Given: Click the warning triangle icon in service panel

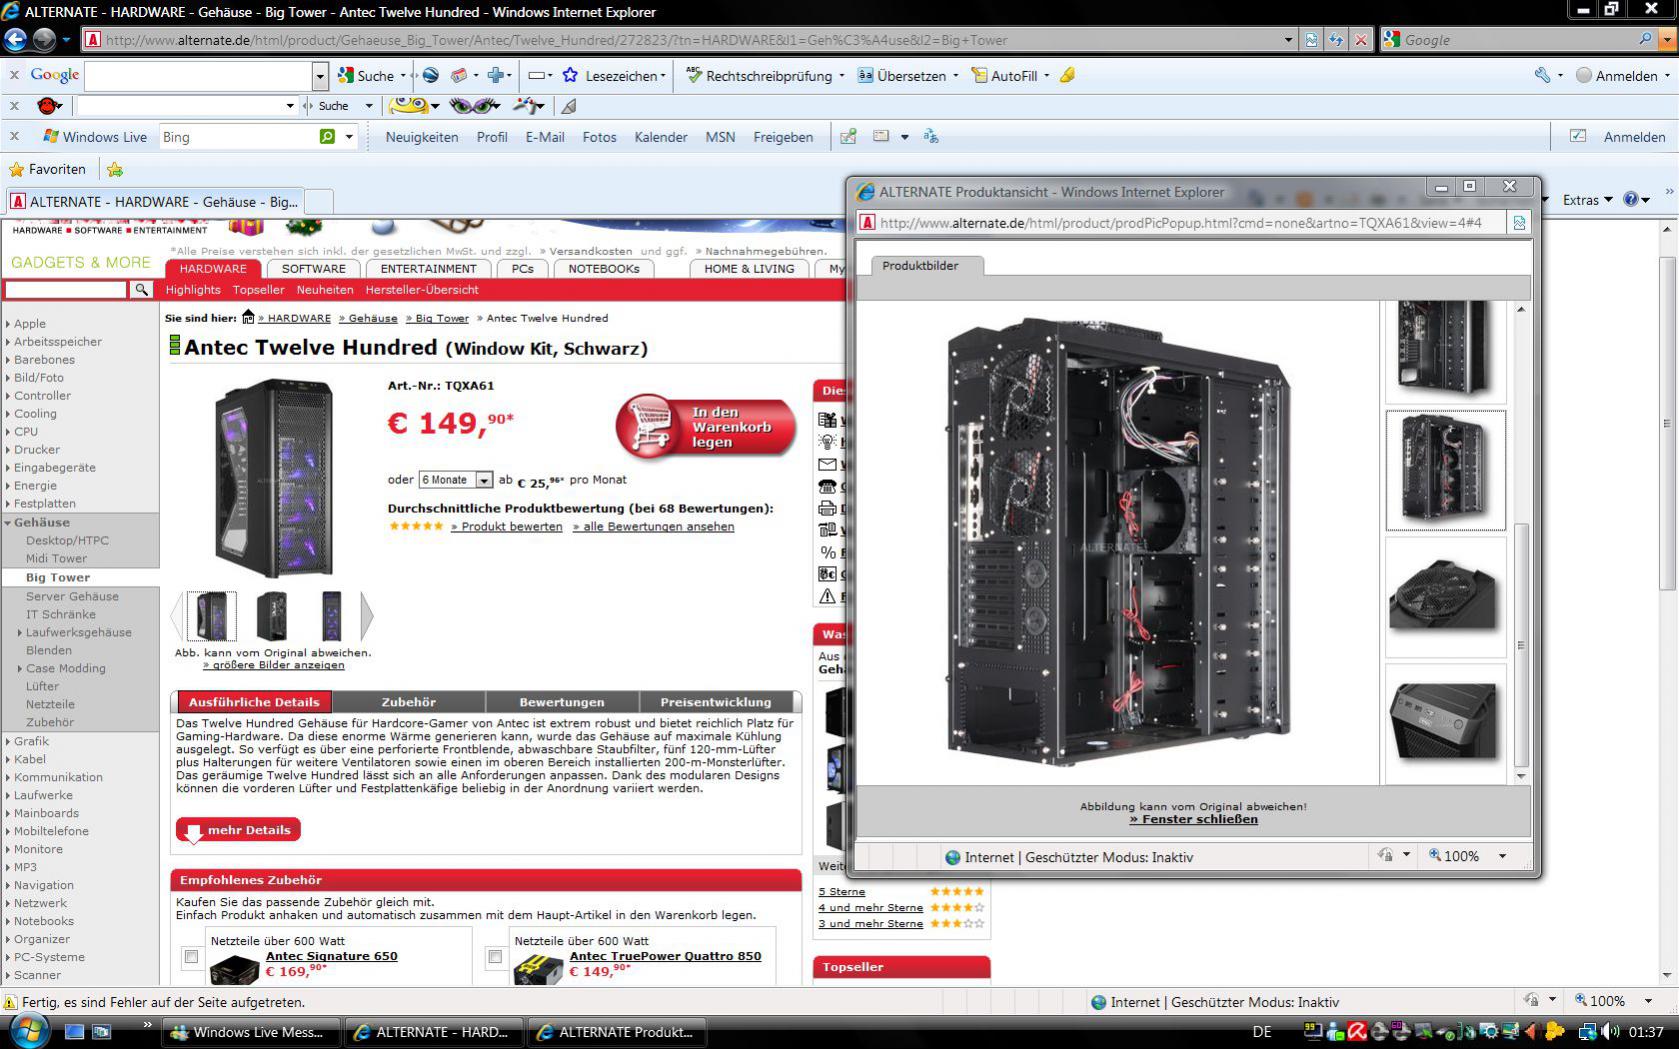Looking at the screenshot, I should point(827,596).
